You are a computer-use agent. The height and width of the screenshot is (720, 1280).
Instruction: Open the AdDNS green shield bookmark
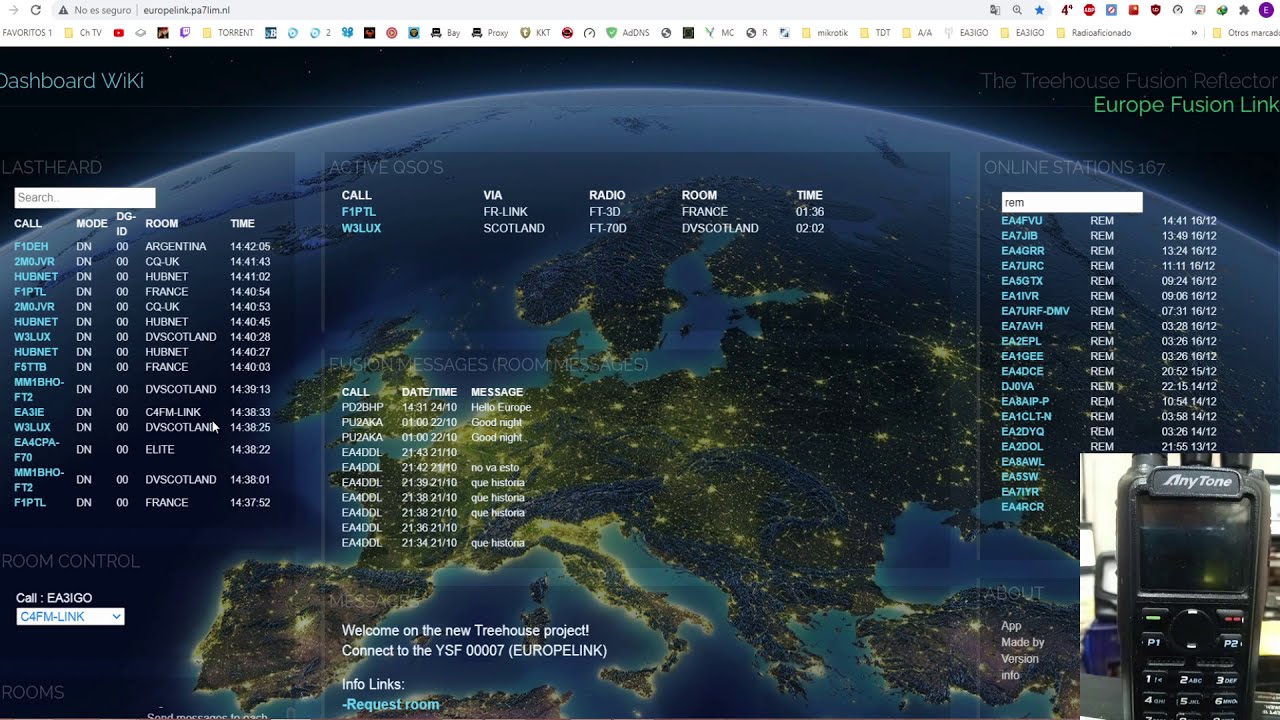tap(629, 32)
